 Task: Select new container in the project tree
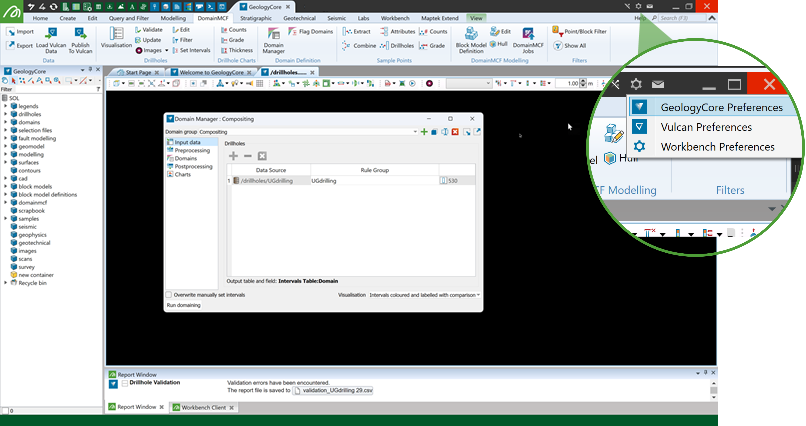[36, 275]
